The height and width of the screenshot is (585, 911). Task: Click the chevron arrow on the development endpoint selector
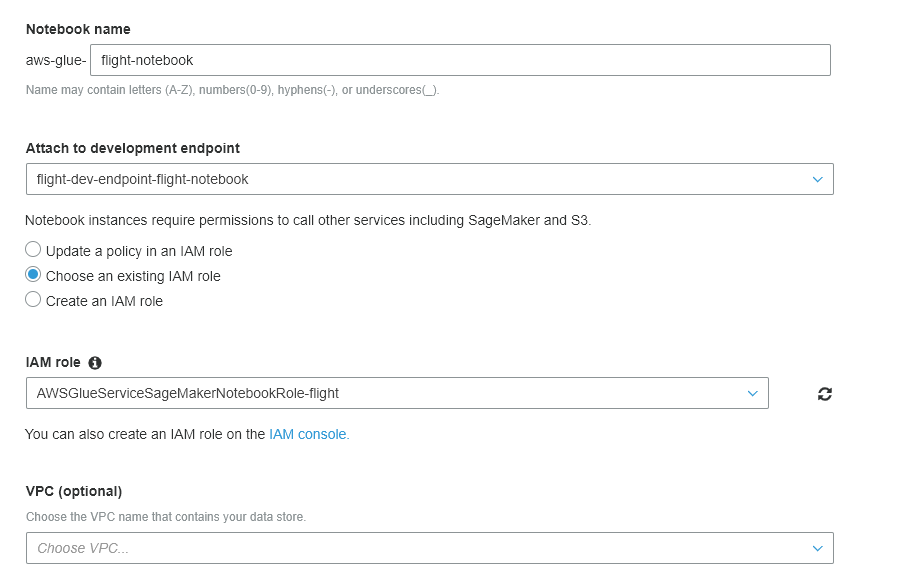(x=817, y=180)
